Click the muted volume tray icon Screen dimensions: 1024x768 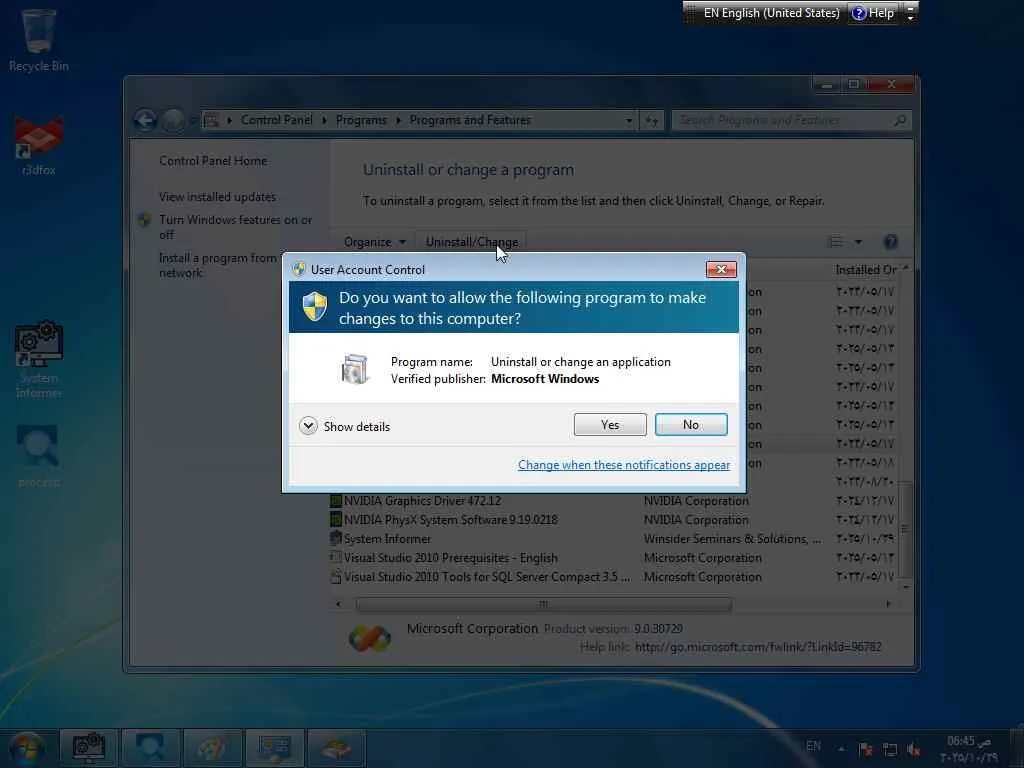click(x=913, y=750)
